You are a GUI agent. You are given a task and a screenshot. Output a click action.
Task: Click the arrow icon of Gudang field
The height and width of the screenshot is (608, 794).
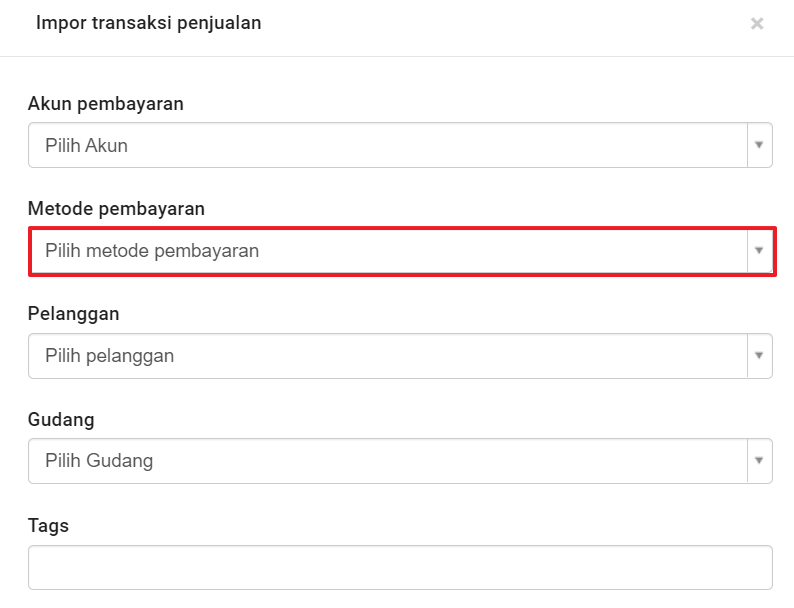click(x=759, y=460)
